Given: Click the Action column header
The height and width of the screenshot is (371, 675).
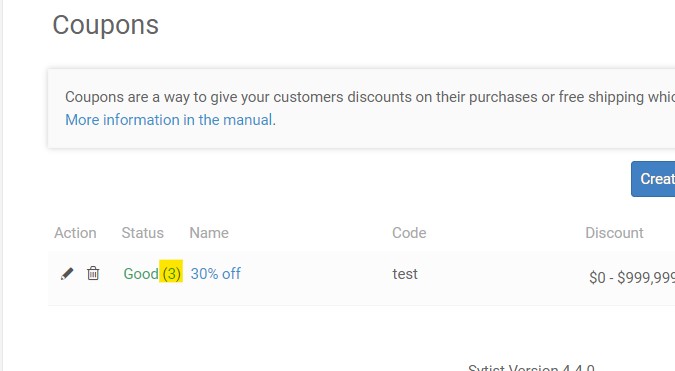Looking at the screenshot, I should coord(75,233).
